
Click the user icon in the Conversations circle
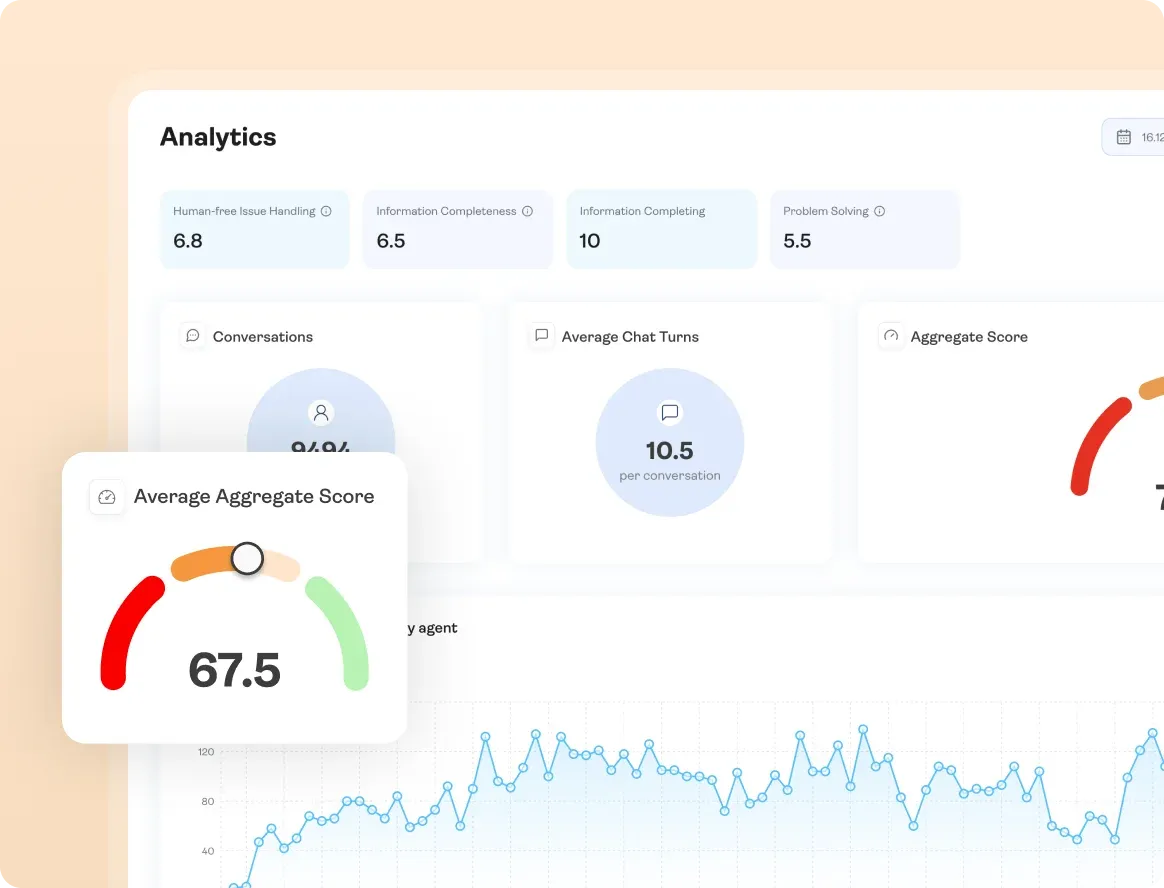click(x=321, y=412)
